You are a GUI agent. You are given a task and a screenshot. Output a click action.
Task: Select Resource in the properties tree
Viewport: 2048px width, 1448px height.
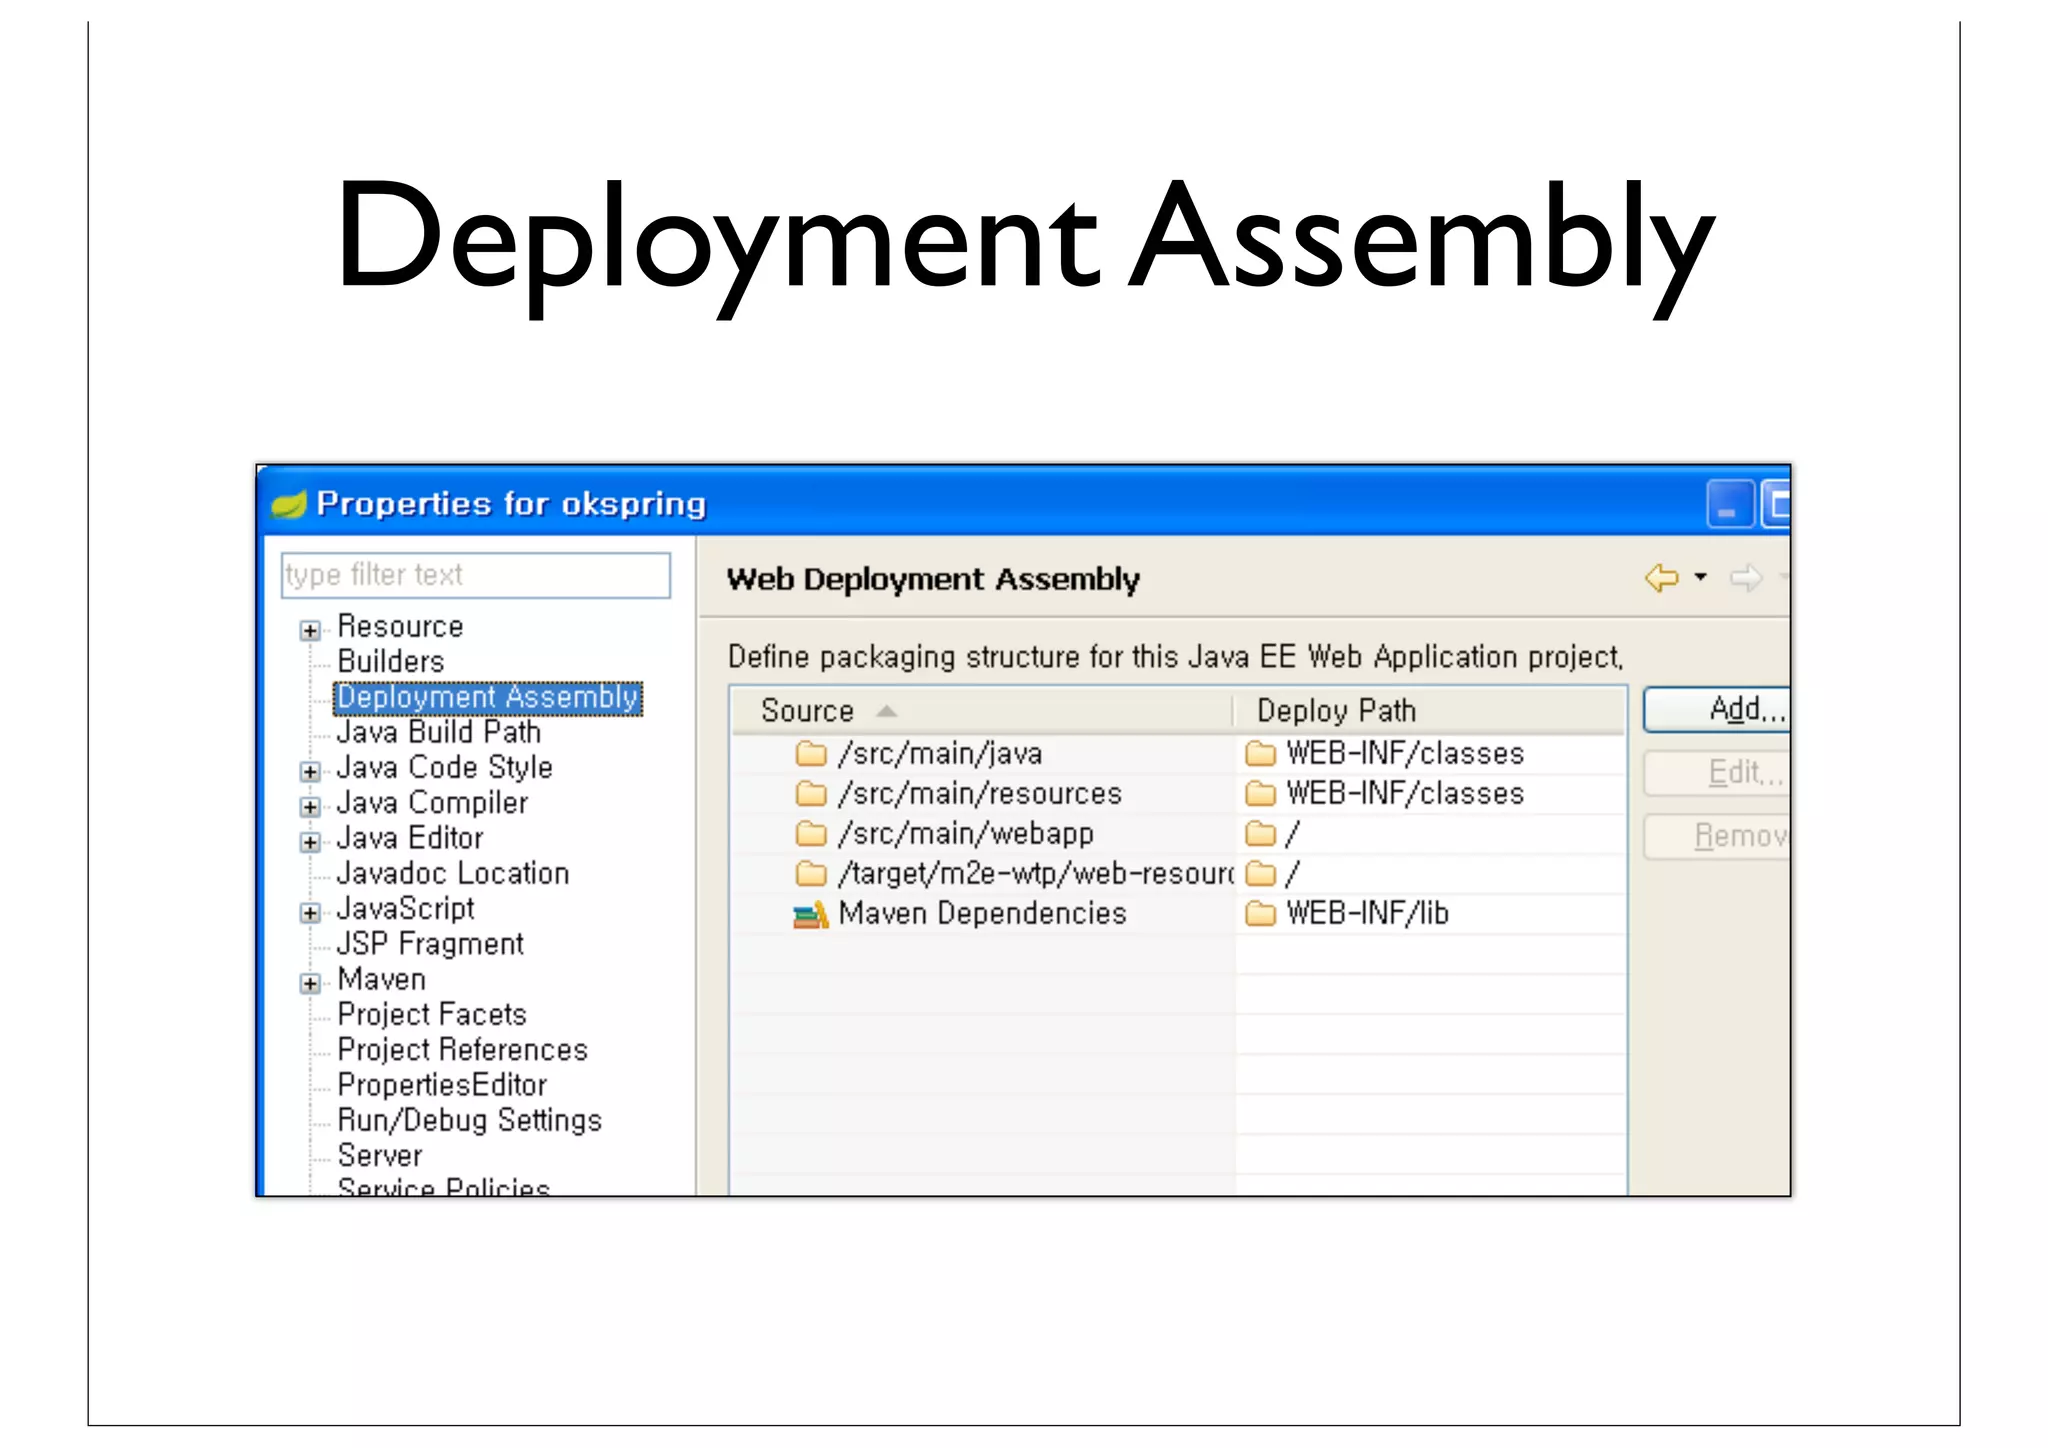click(400, 626)
